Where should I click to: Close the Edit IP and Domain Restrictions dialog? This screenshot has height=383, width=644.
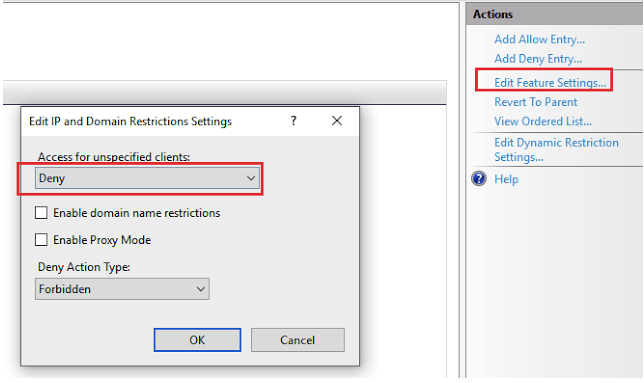(x=337, y=121)
